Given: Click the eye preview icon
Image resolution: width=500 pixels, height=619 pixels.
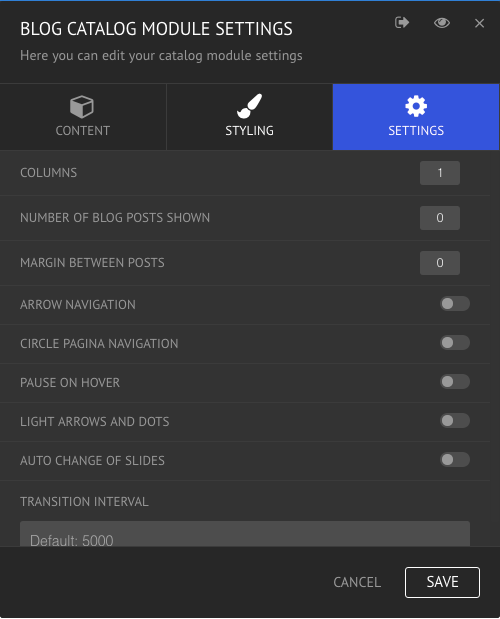Looking at the screenshot, I should click(442, 23).
